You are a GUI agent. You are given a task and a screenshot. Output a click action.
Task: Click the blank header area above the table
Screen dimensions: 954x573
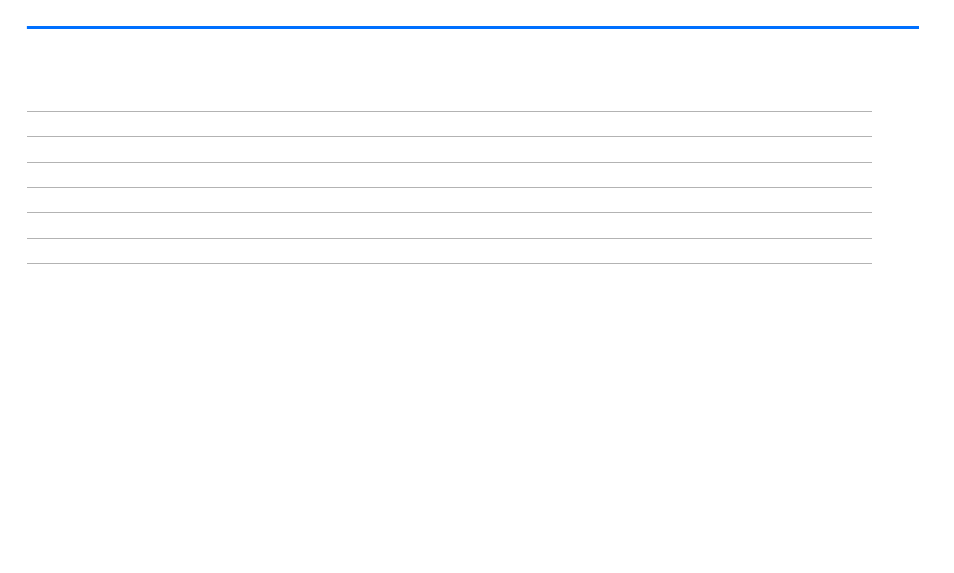(x=449, y=70)
